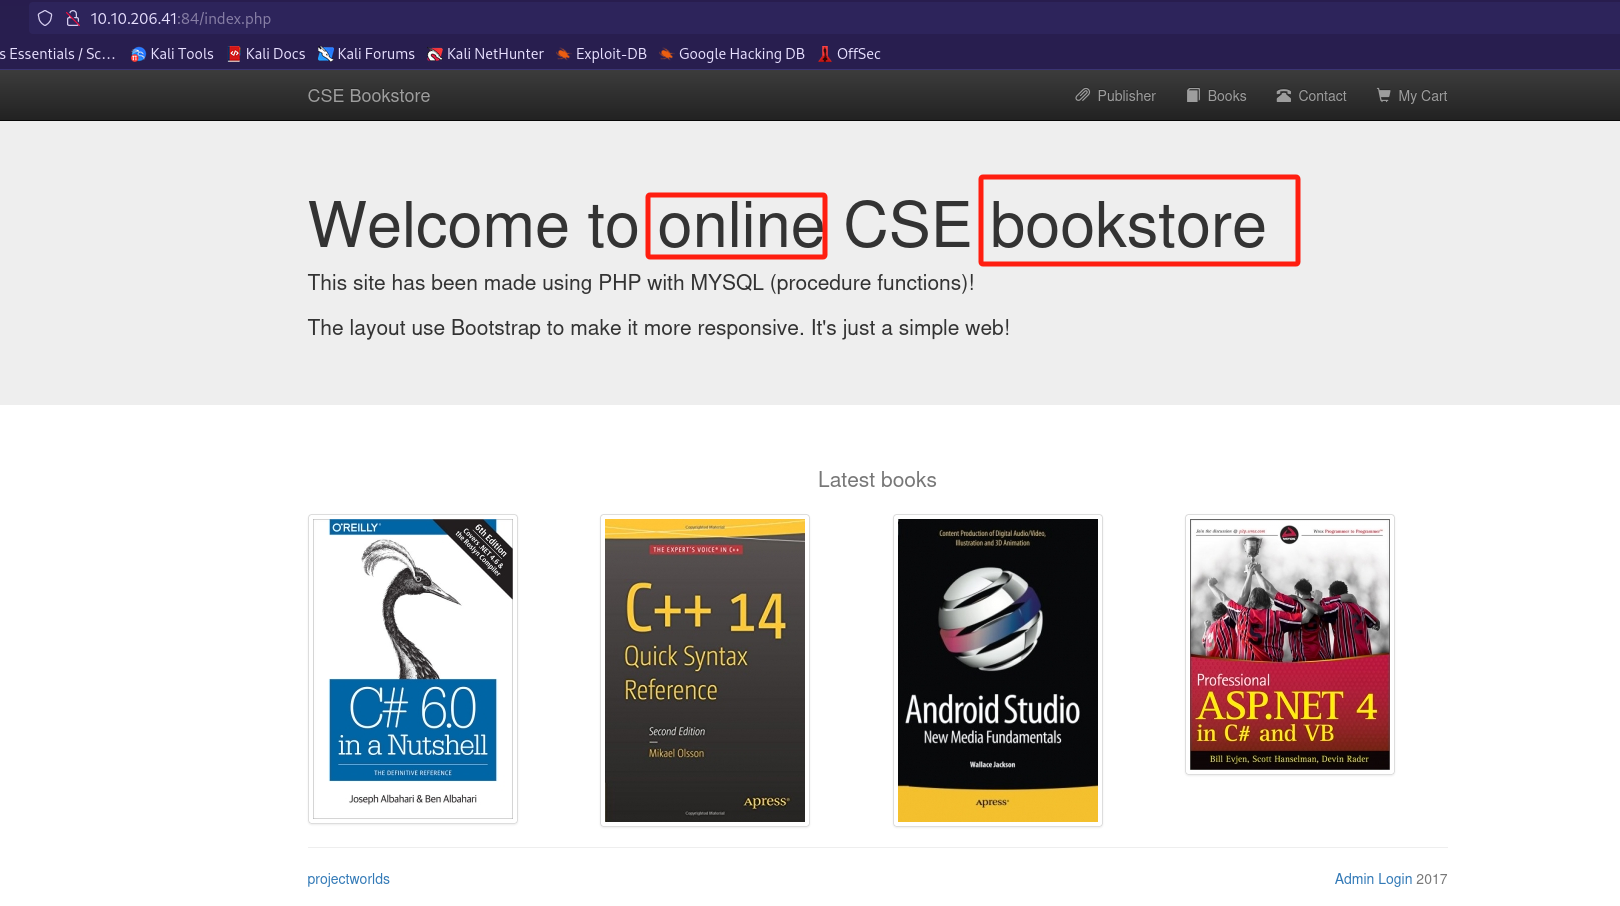Click the shield tracking protection icon

coord(45,18)
